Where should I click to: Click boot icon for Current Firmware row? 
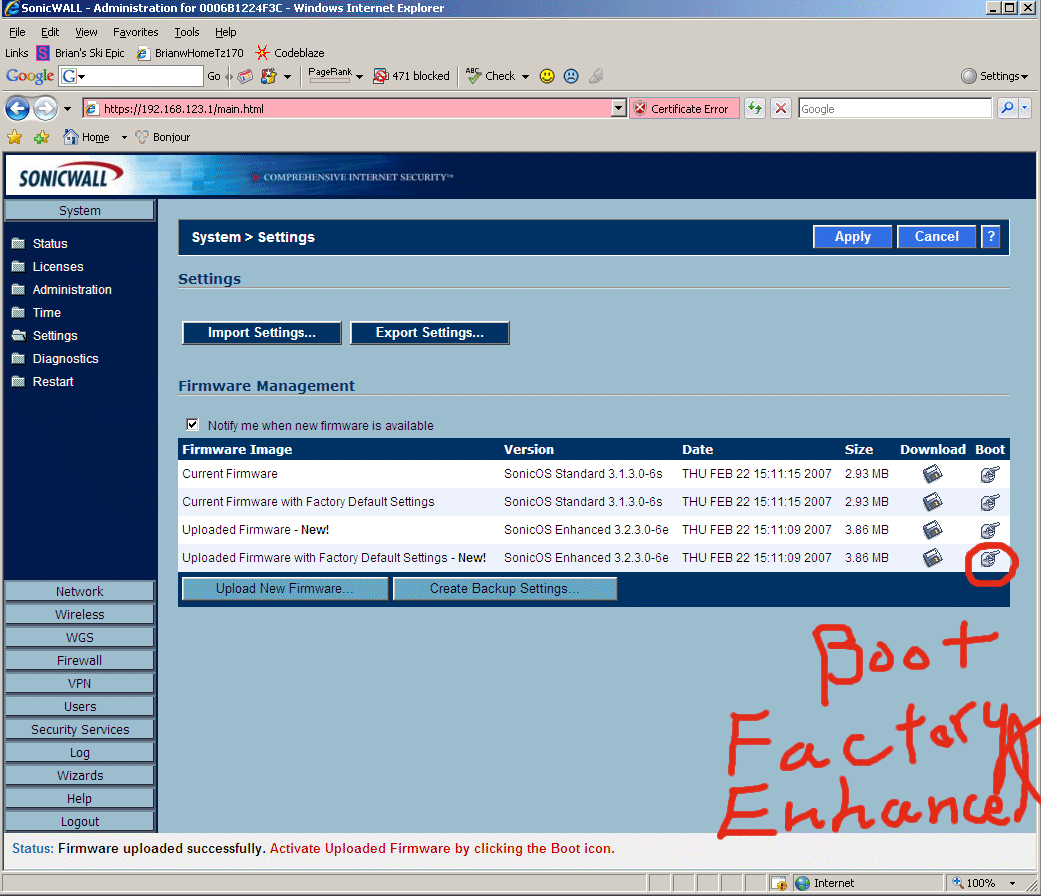[989, 474]
